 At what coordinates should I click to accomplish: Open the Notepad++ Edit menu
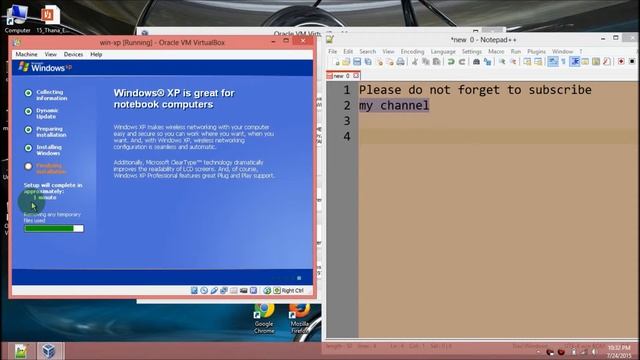pos(348,51)
